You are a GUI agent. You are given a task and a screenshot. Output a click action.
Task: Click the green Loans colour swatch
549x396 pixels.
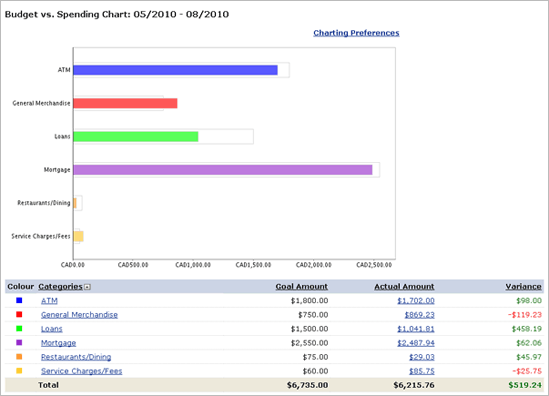[19, 328]
